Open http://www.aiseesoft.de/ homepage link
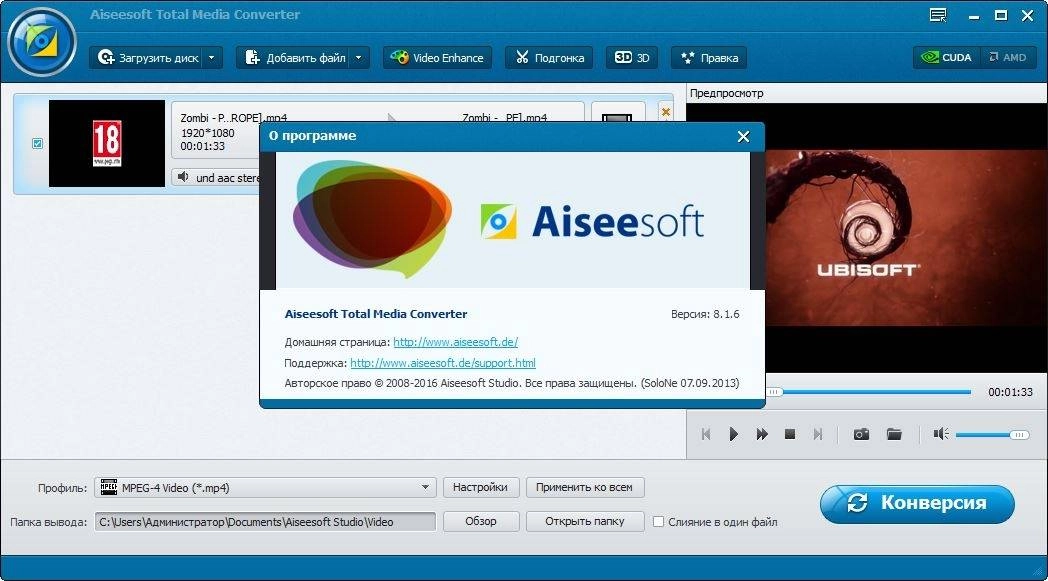The height and width of the screenshot is (581, 1048). 455,342
